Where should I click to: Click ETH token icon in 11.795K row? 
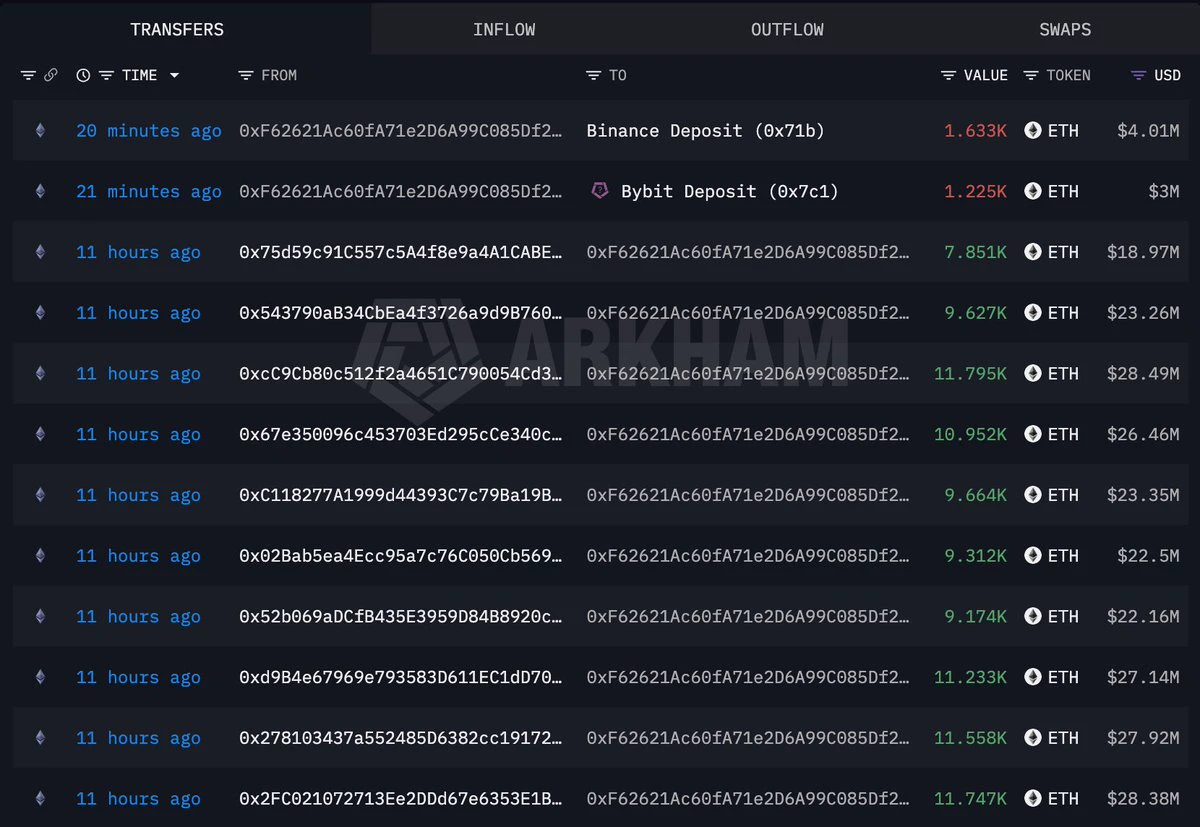(x=1032, y=373)
